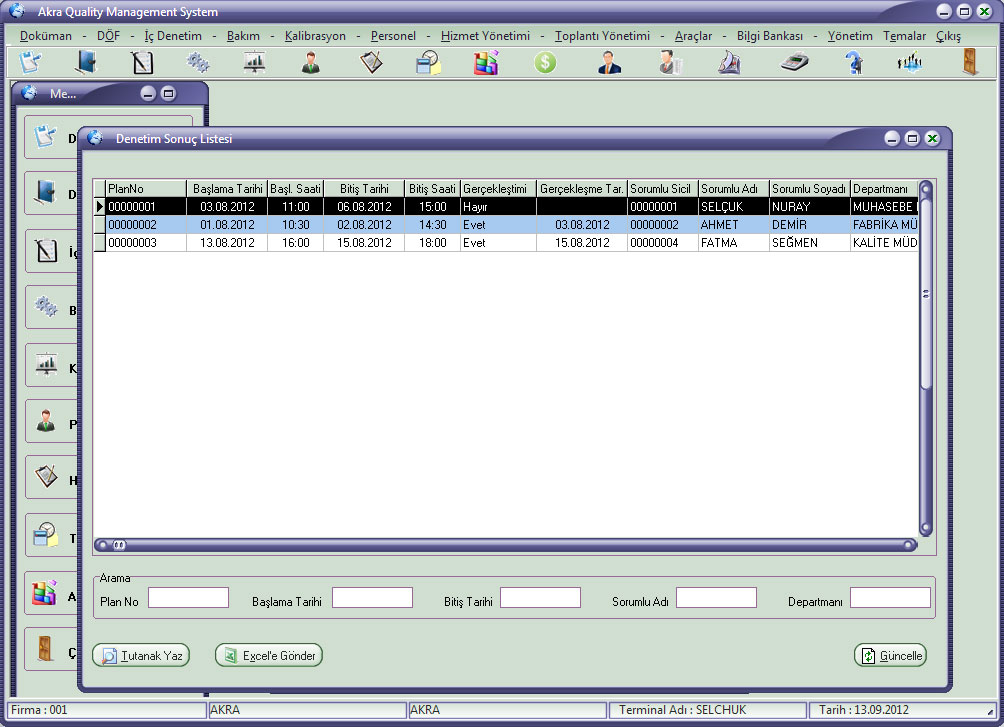The height and width of the screenshot is (727, 1004).
Task: Select the row with plan 00000003
Action: click(506, 243)
